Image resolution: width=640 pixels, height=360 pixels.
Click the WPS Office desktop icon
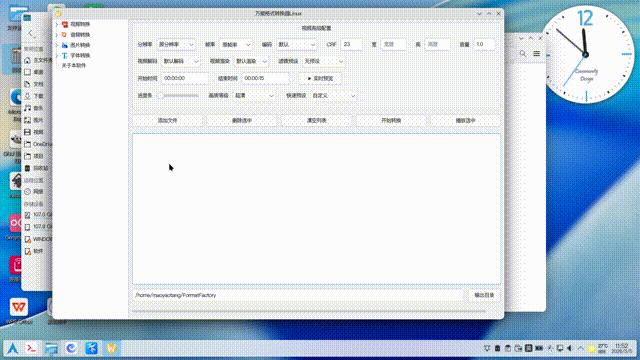(x=18, y=310)
